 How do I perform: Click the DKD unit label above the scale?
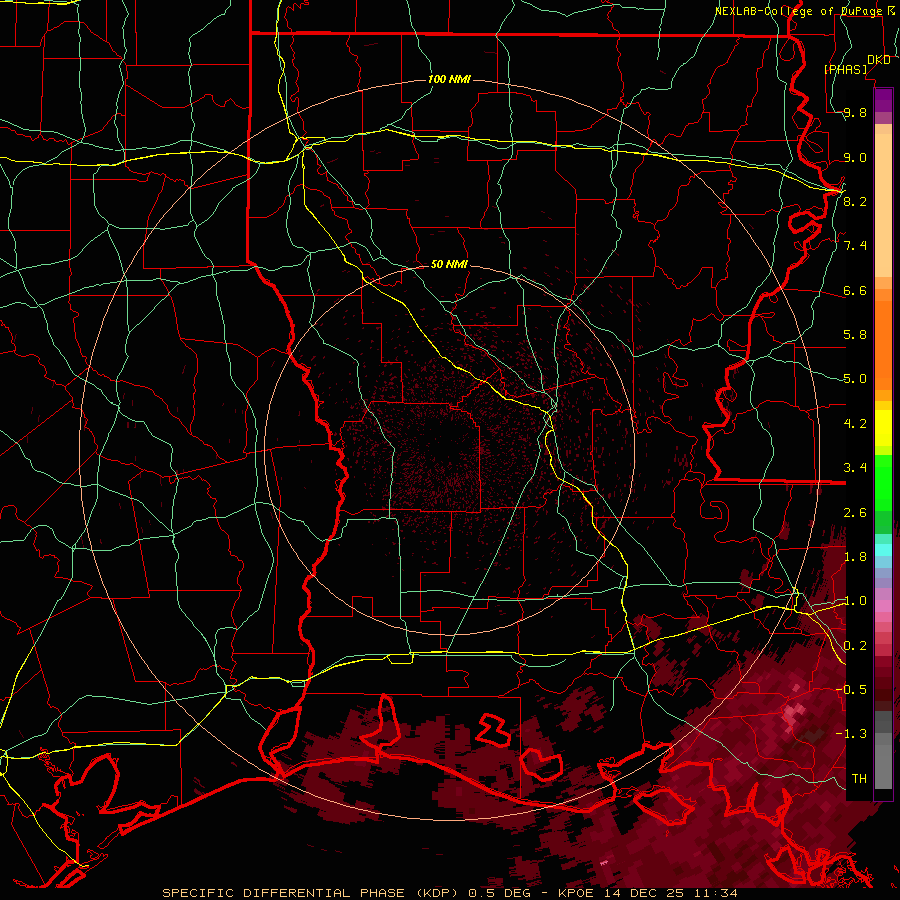tap(878, 60)
